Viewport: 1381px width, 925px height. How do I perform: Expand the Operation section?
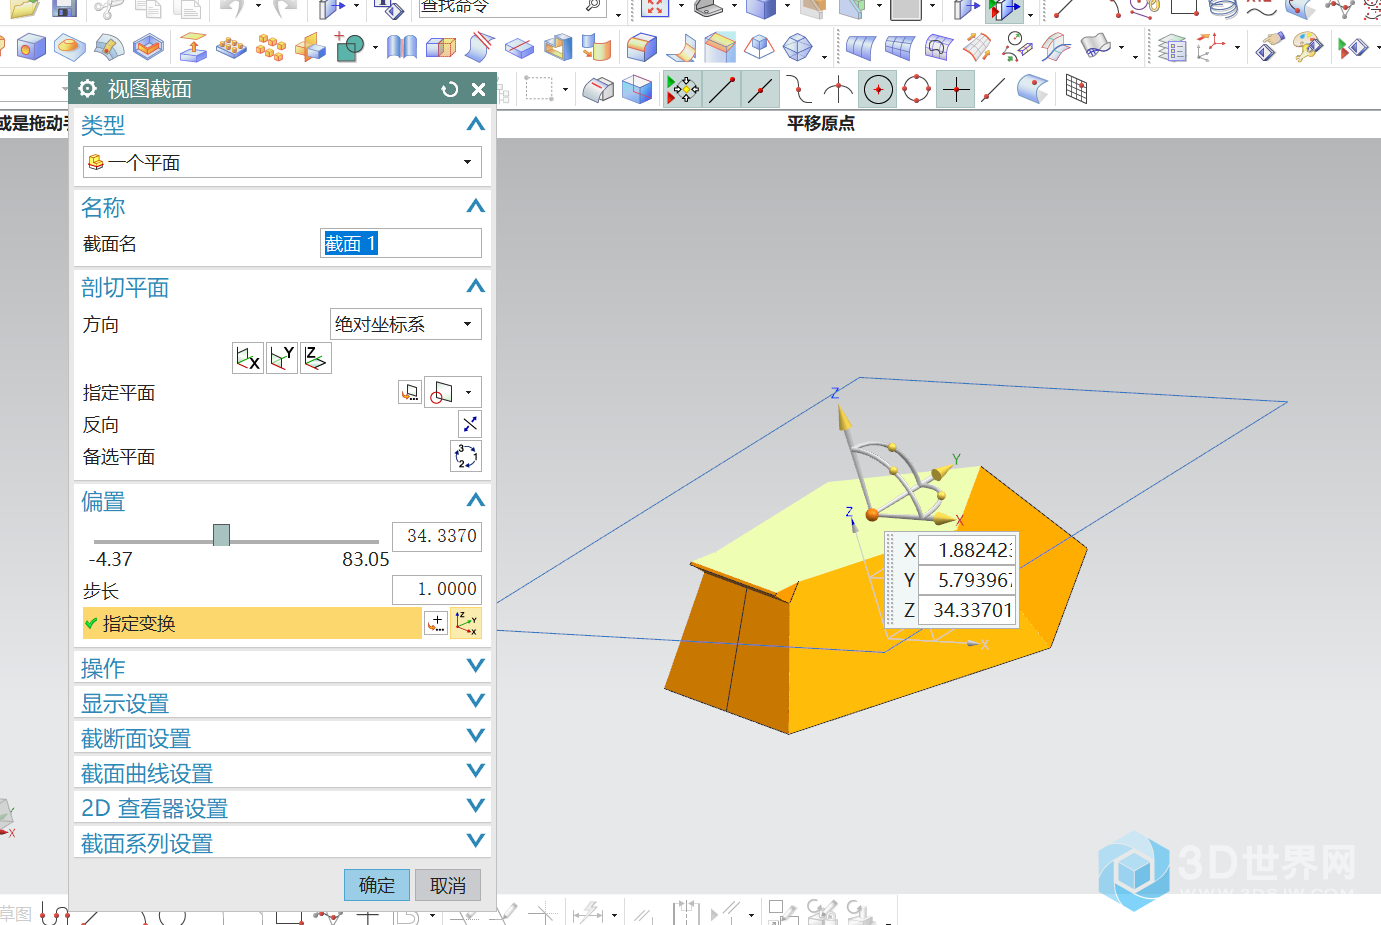[x=476, y=666]
